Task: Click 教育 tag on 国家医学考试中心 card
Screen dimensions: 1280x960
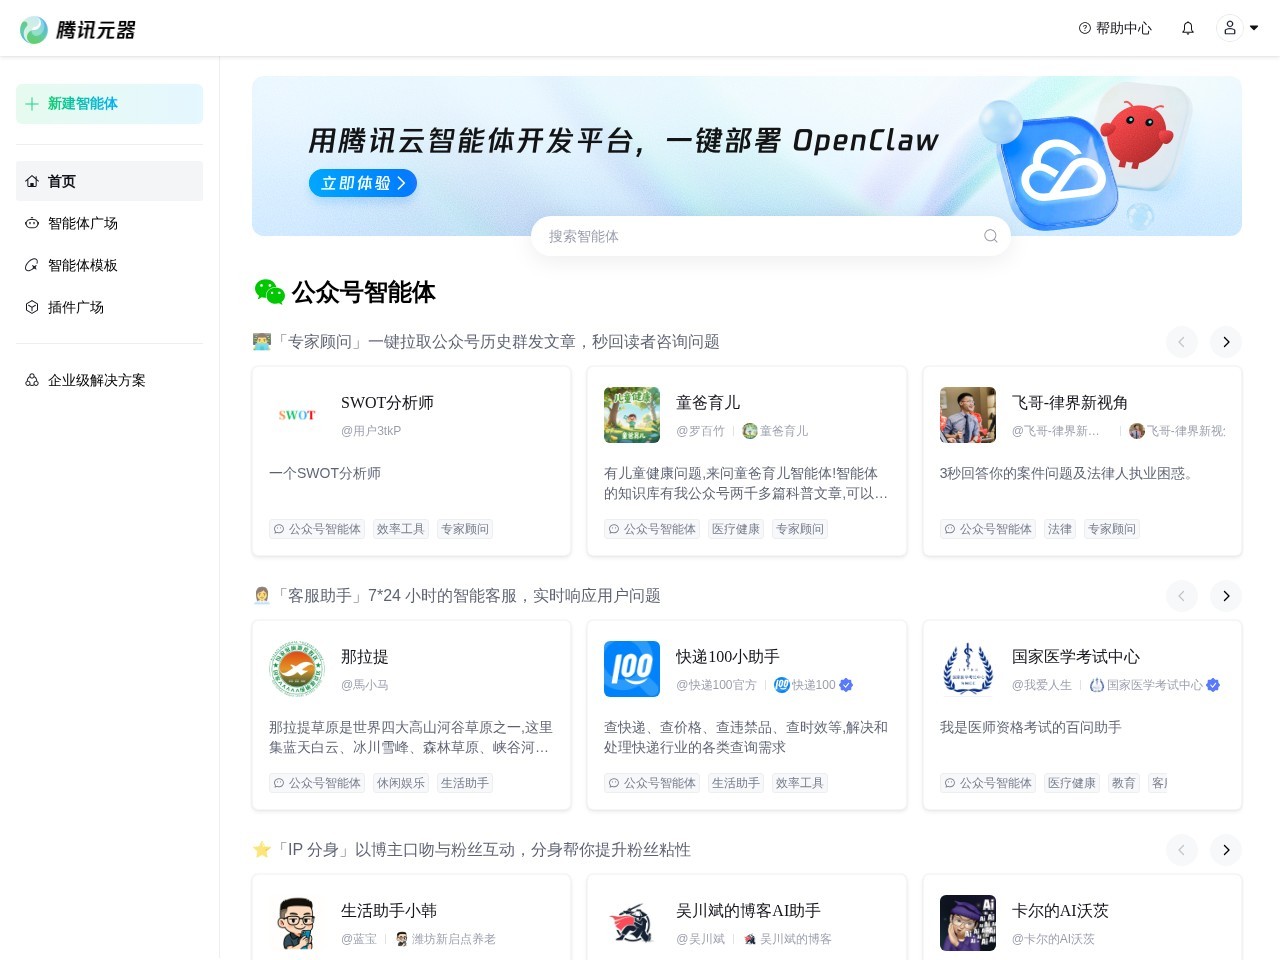Action: pyautogui.click(x=1124, y=783)
